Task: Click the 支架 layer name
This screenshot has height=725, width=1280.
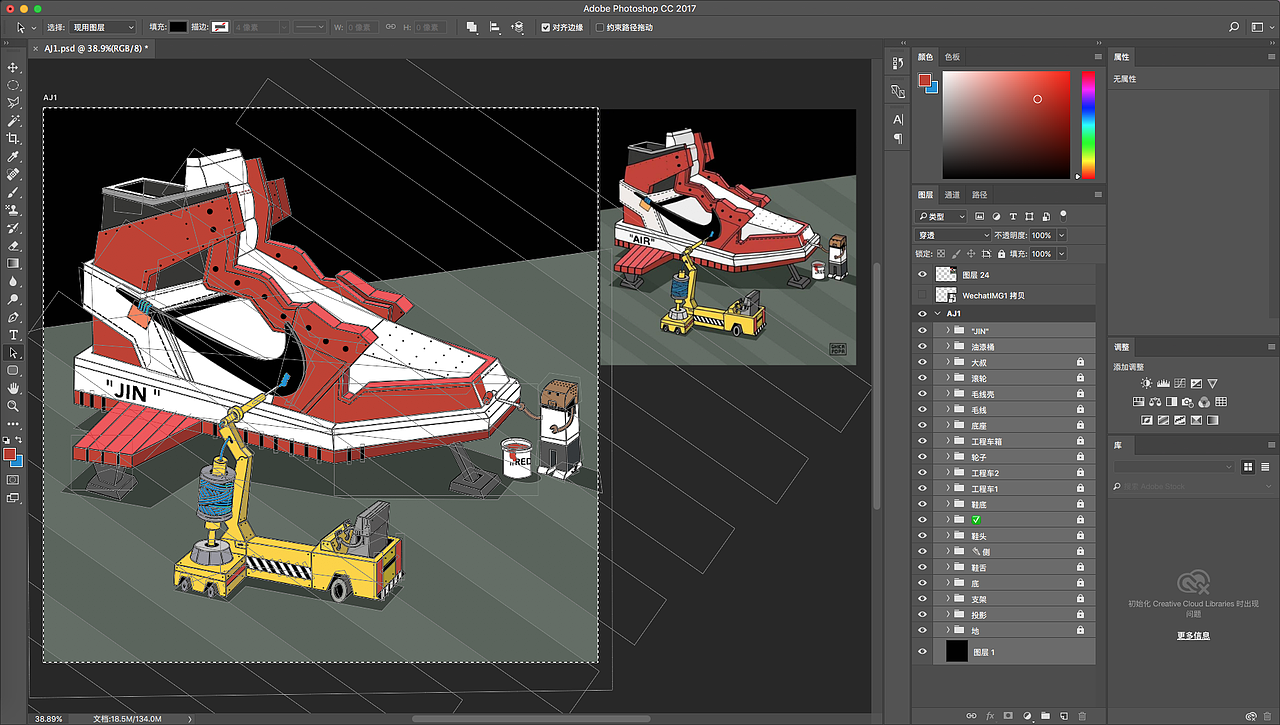Action: click(978, 599)
